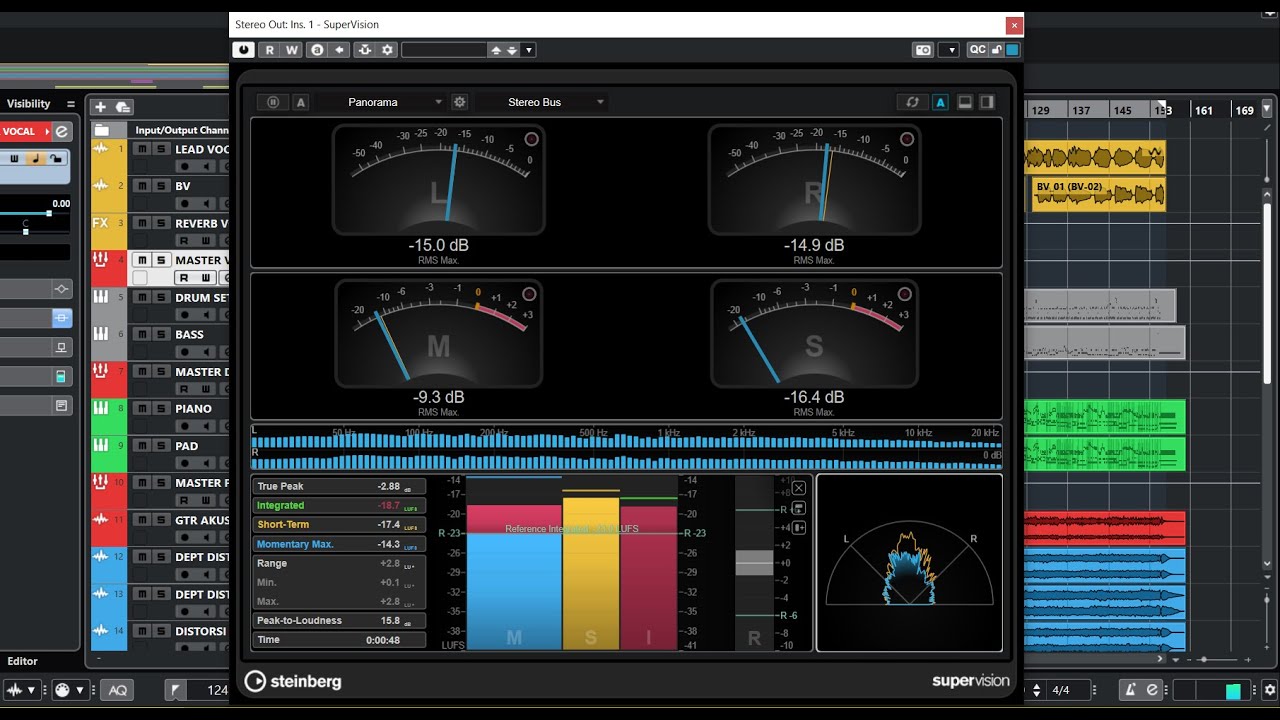
Task: Toggle quick controls lock icon
Action: click(997, 50)
